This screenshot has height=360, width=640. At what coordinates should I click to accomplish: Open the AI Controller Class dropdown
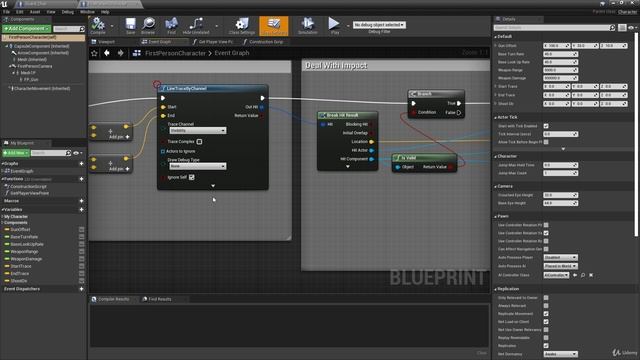(x=556, y=276)
